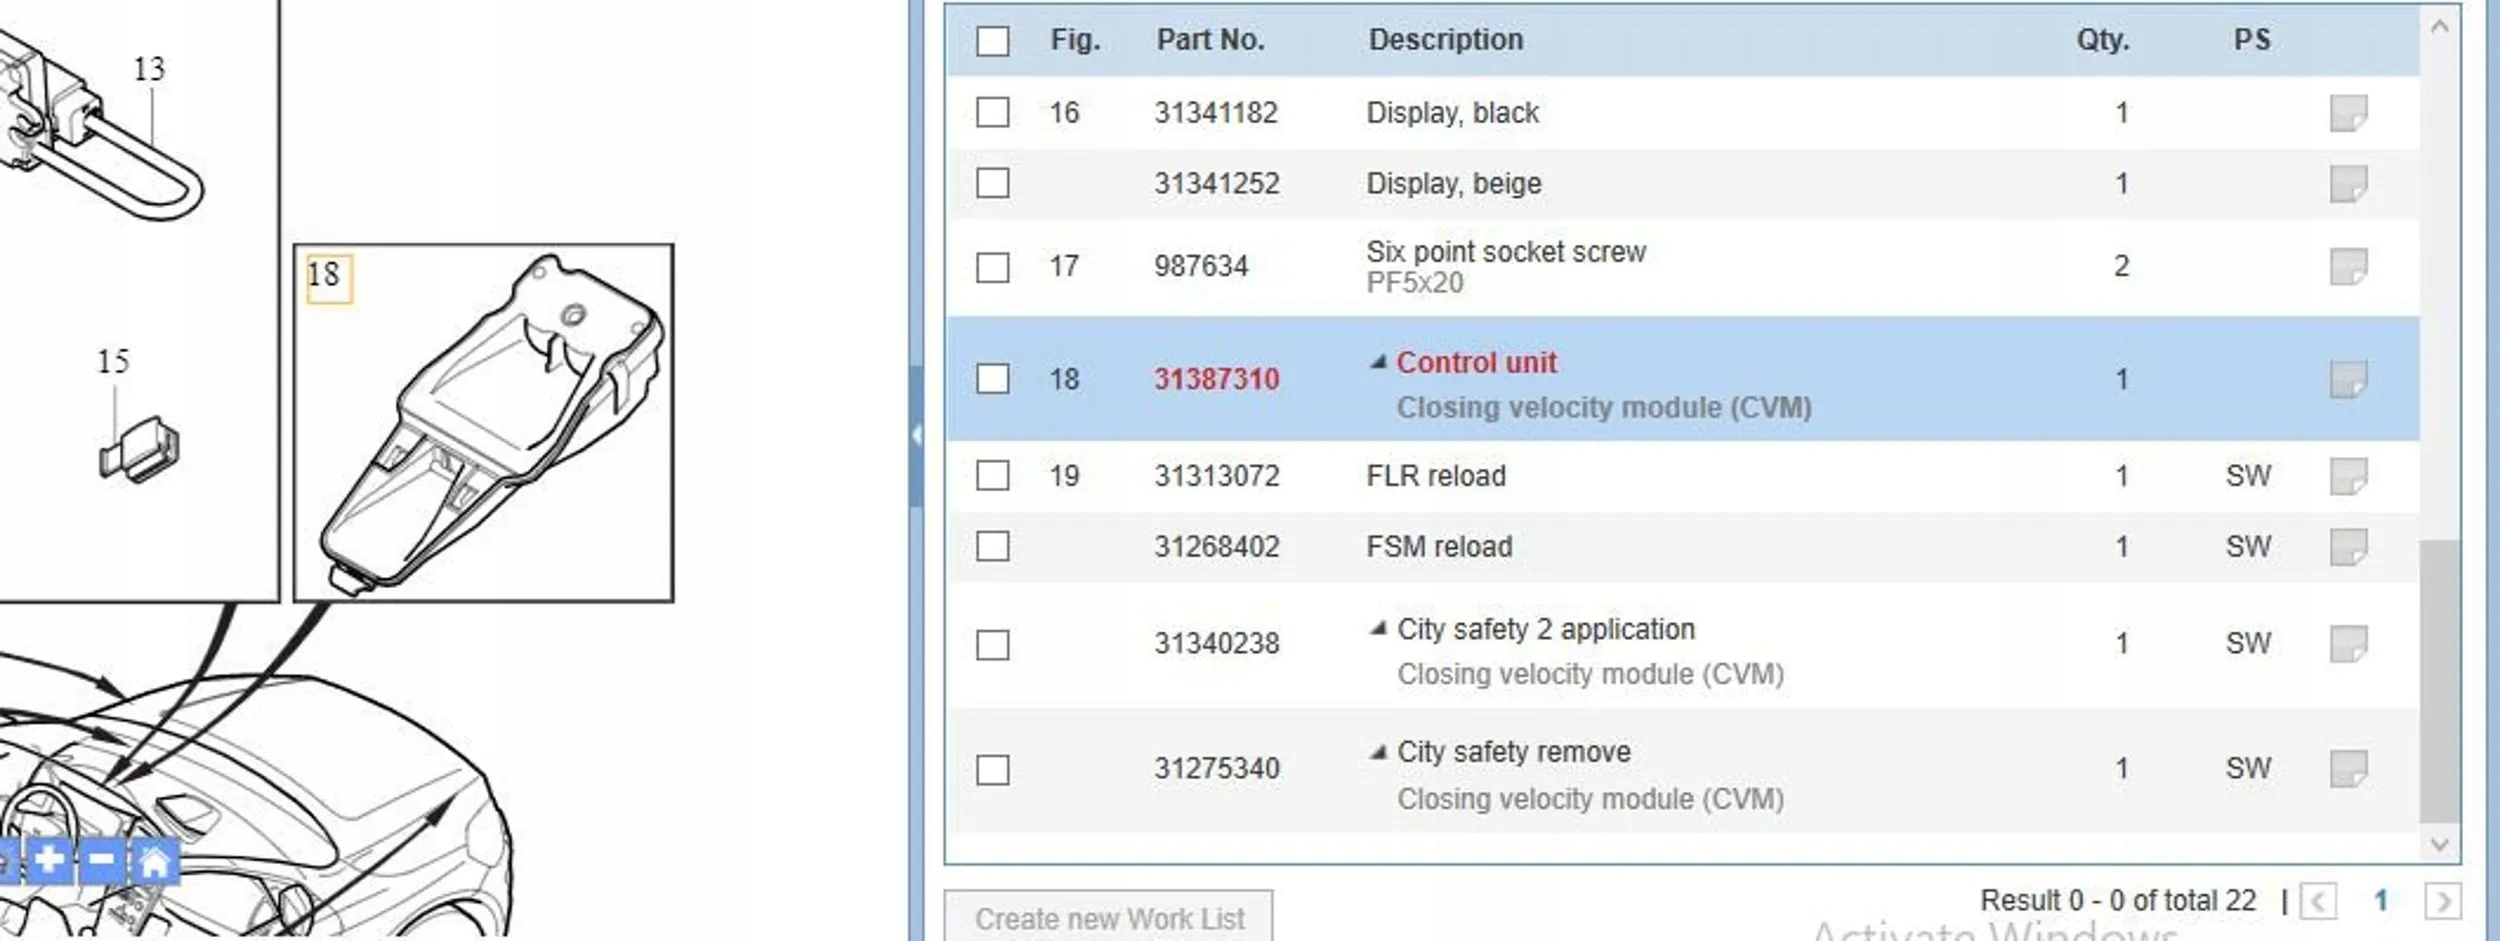Click the Control unit description link
Screen dimensions: 2500x941
tap(1476, 362)
